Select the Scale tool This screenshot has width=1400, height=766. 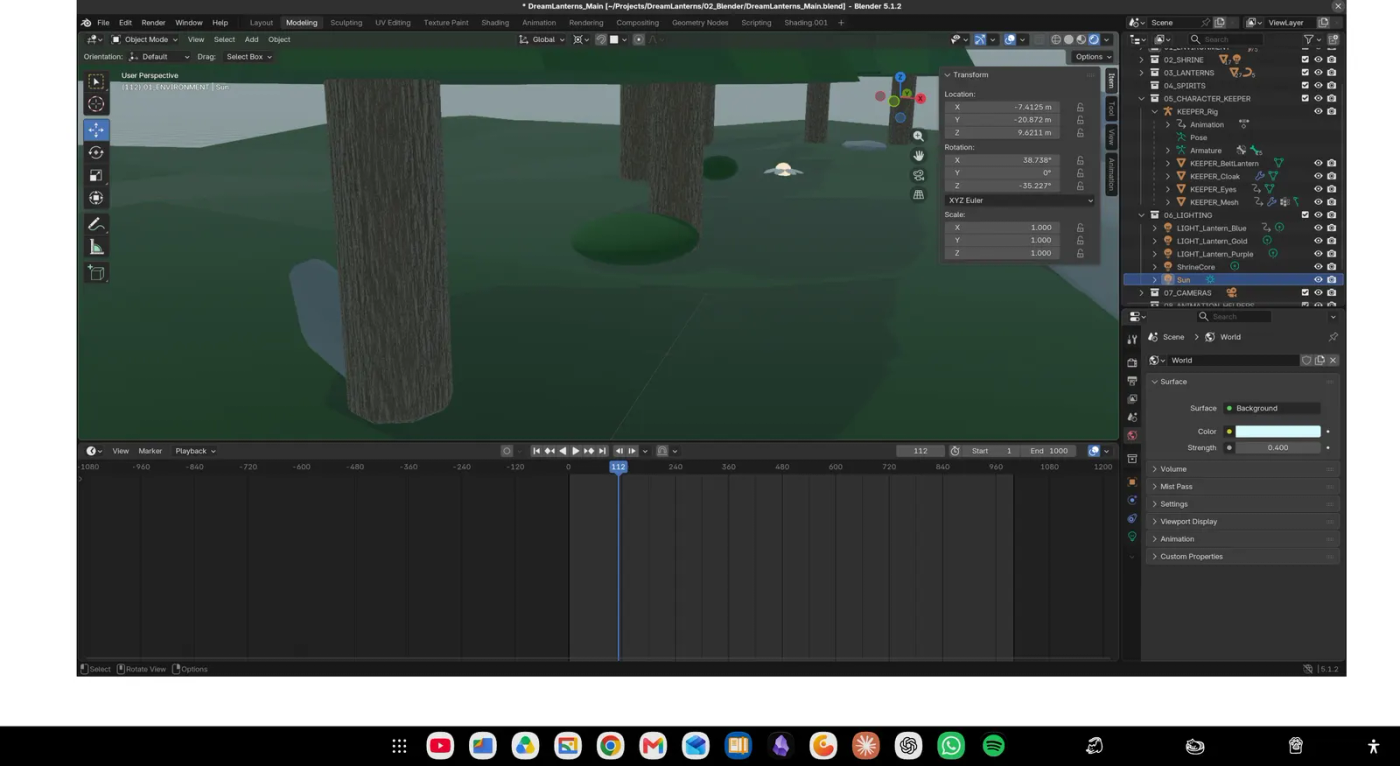96,175
